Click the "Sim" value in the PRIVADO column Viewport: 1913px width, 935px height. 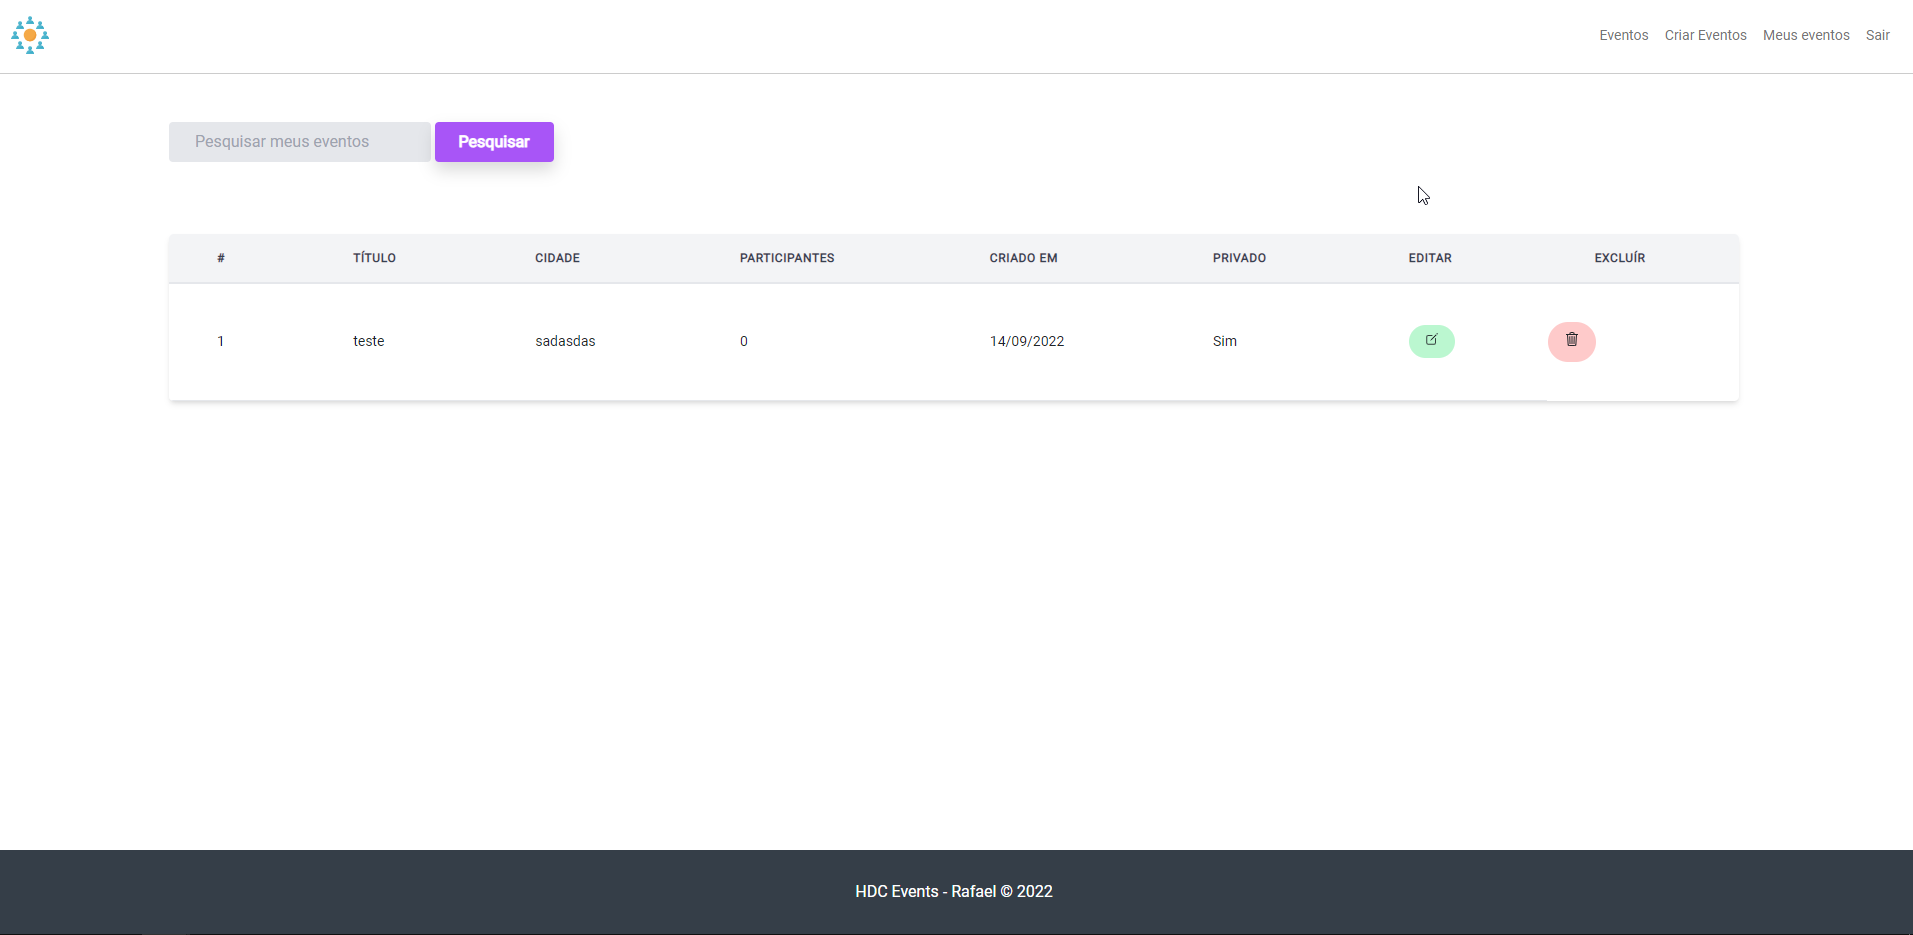click(1225, 341)
